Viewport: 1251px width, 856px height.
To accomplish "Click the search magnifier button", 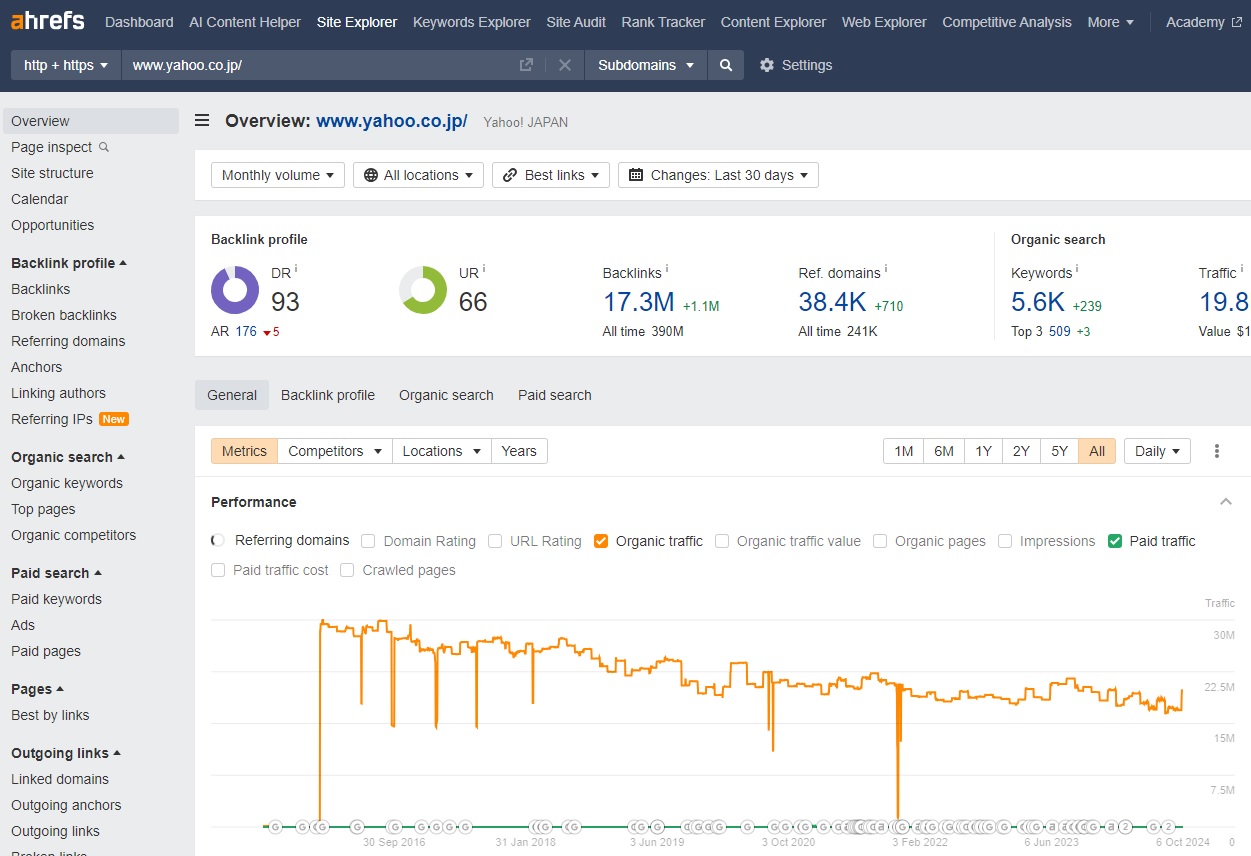I will tap(726, 65).
